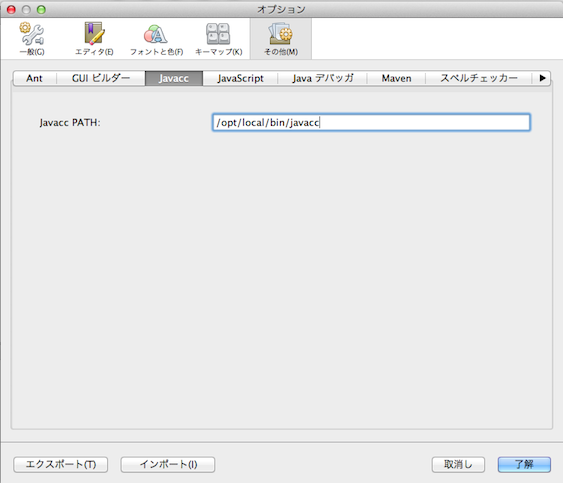Open the 一般(G) General settings icon
Screen dimensions: 563x483
tap(32, 39)
